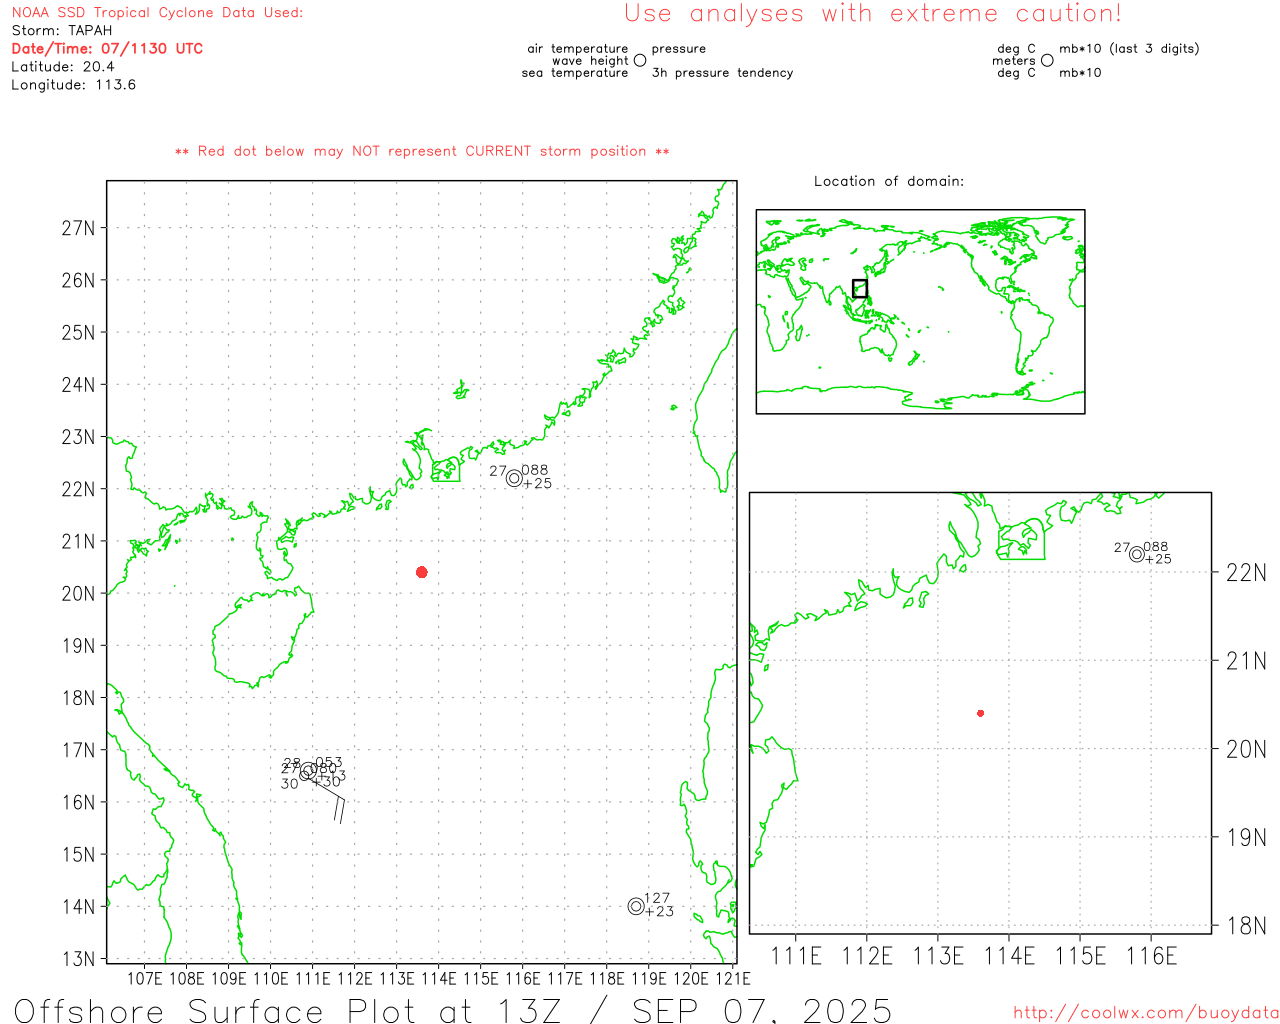This screenshot has width=1280, height=1024.
Task: Click the 'Storm: TAPAH' text
Action: pyautogui.click(x=62, y=30)
